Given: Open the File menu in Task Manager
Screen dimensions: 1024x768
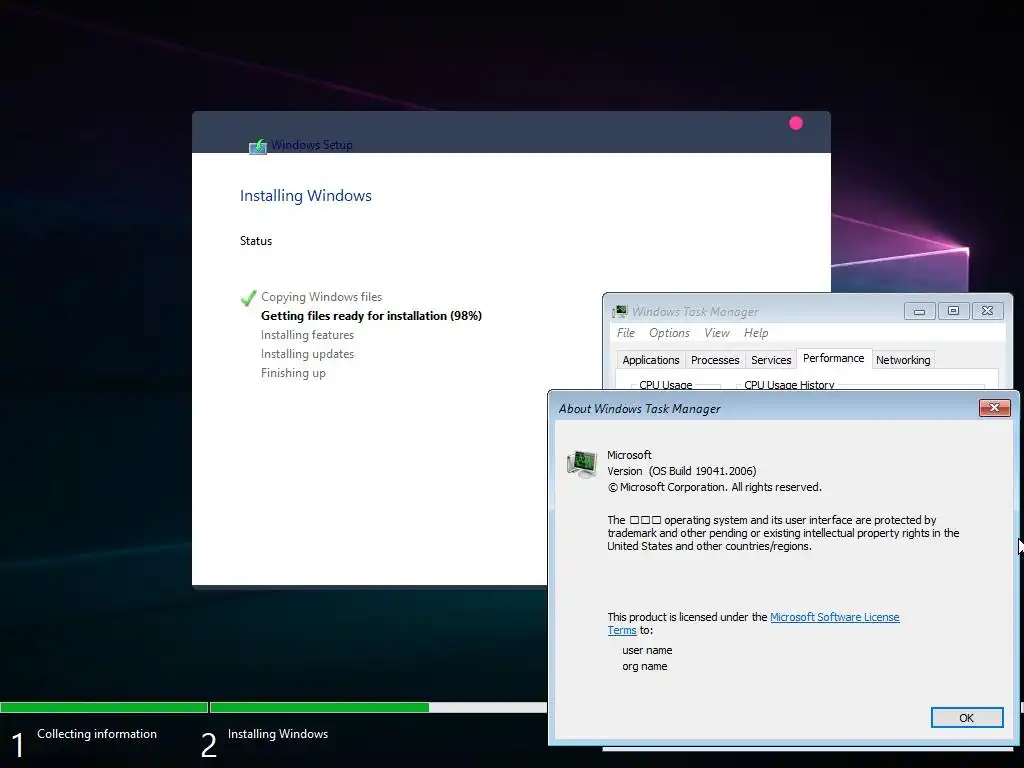Looking at the screenshot, I should [x=626, y=333].
